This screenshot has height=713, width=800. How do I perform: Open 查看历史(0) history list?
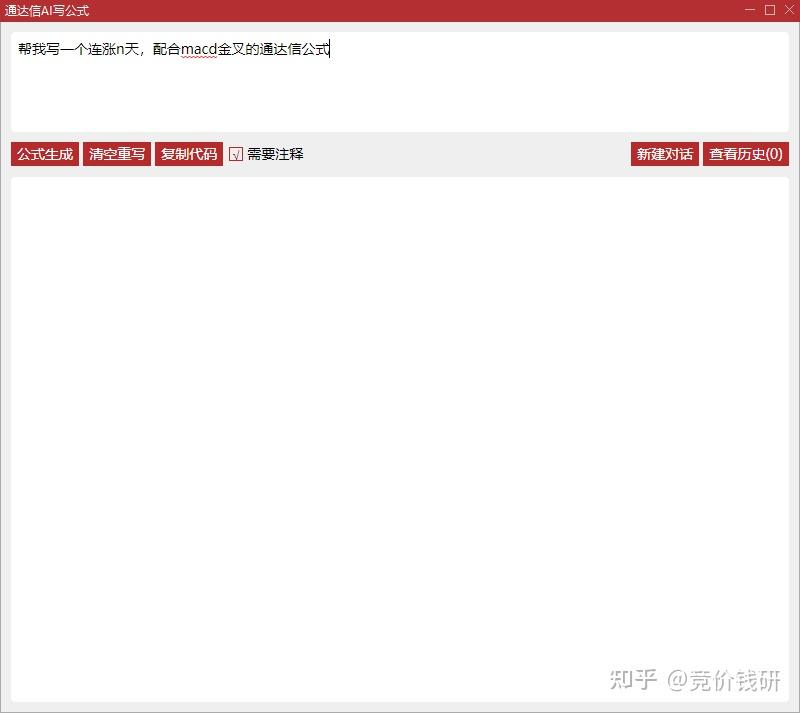[x=745, y=154]
